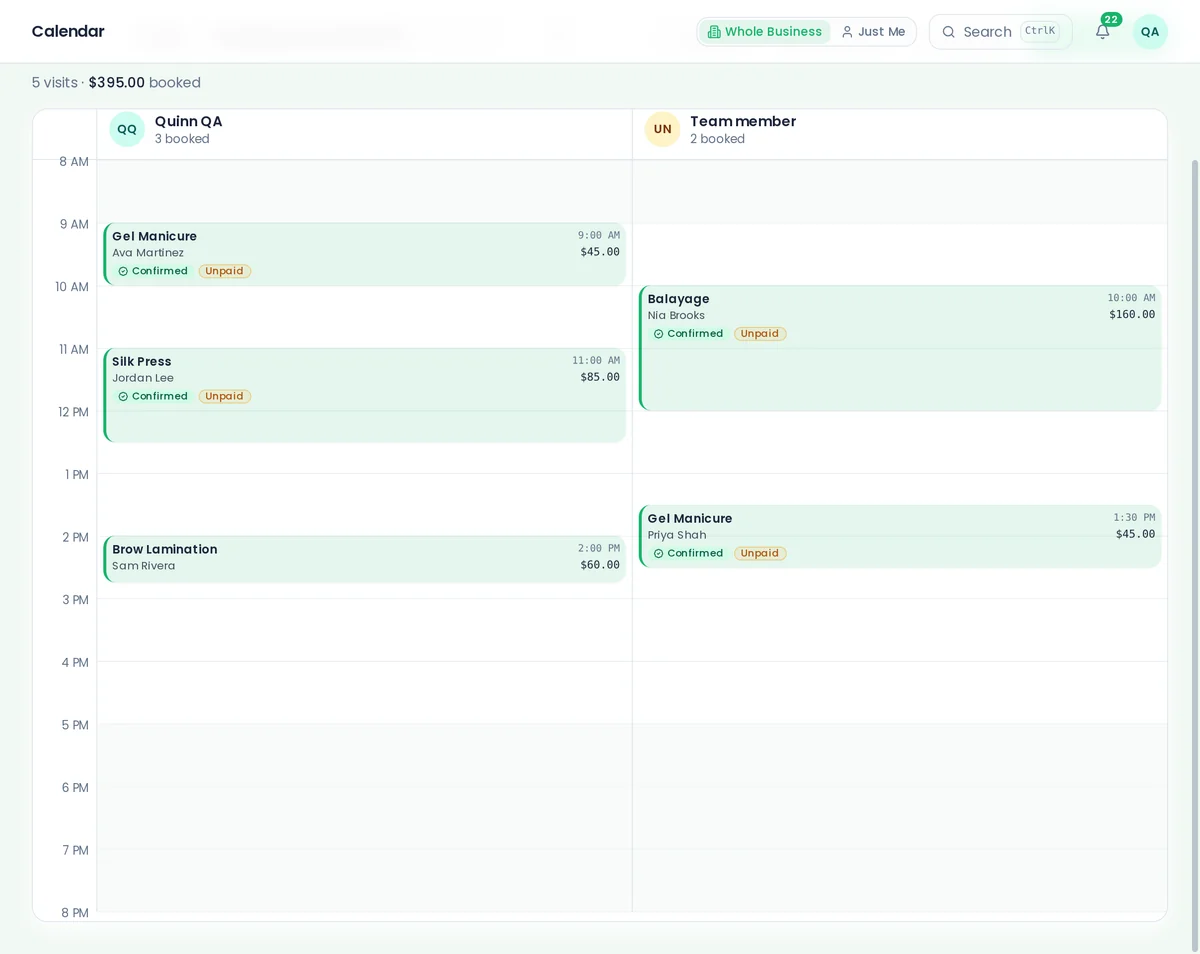Click the 10:00 AM time on Balayage

click(x=1131, y=298)
